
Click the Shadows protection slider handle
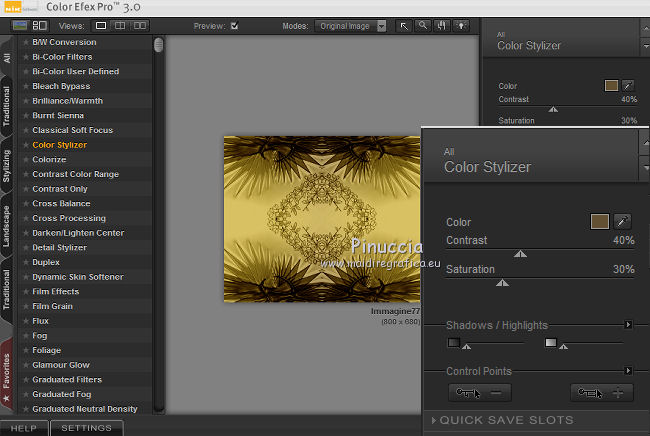coord(466,346)
